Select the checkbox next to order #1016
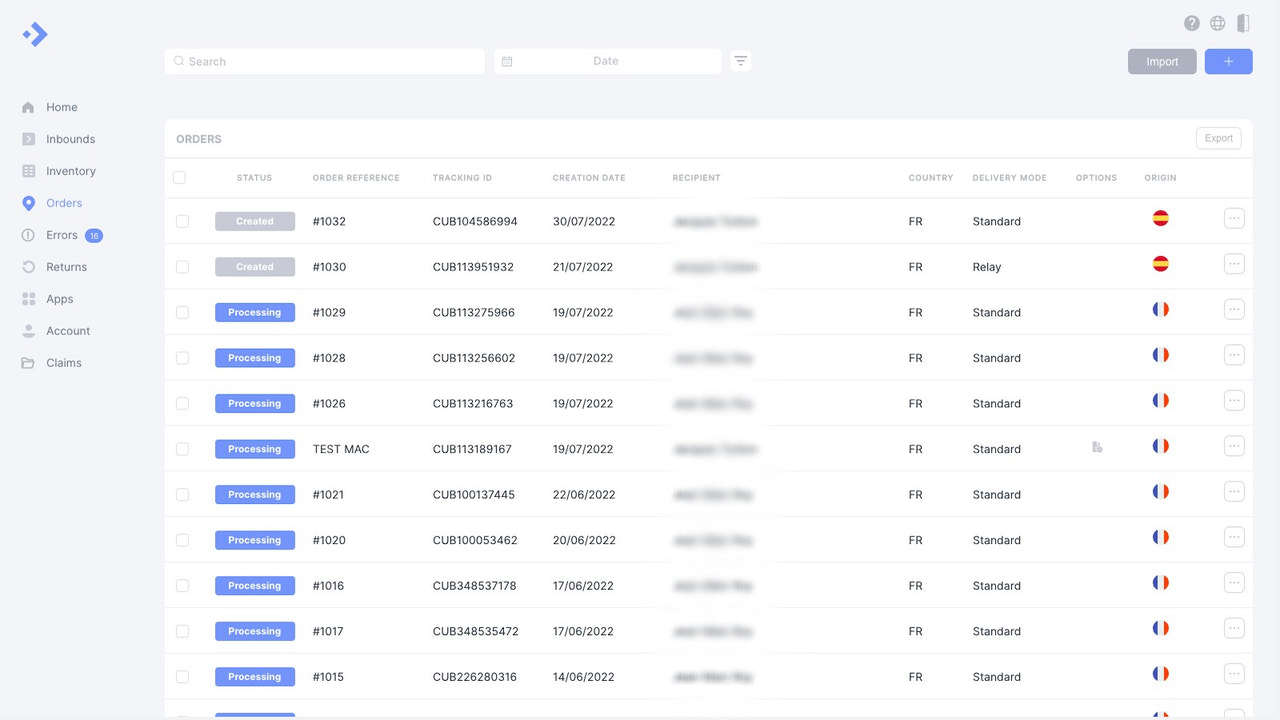The width and height of the screenshot is (1280, 720). pos(183,585)
